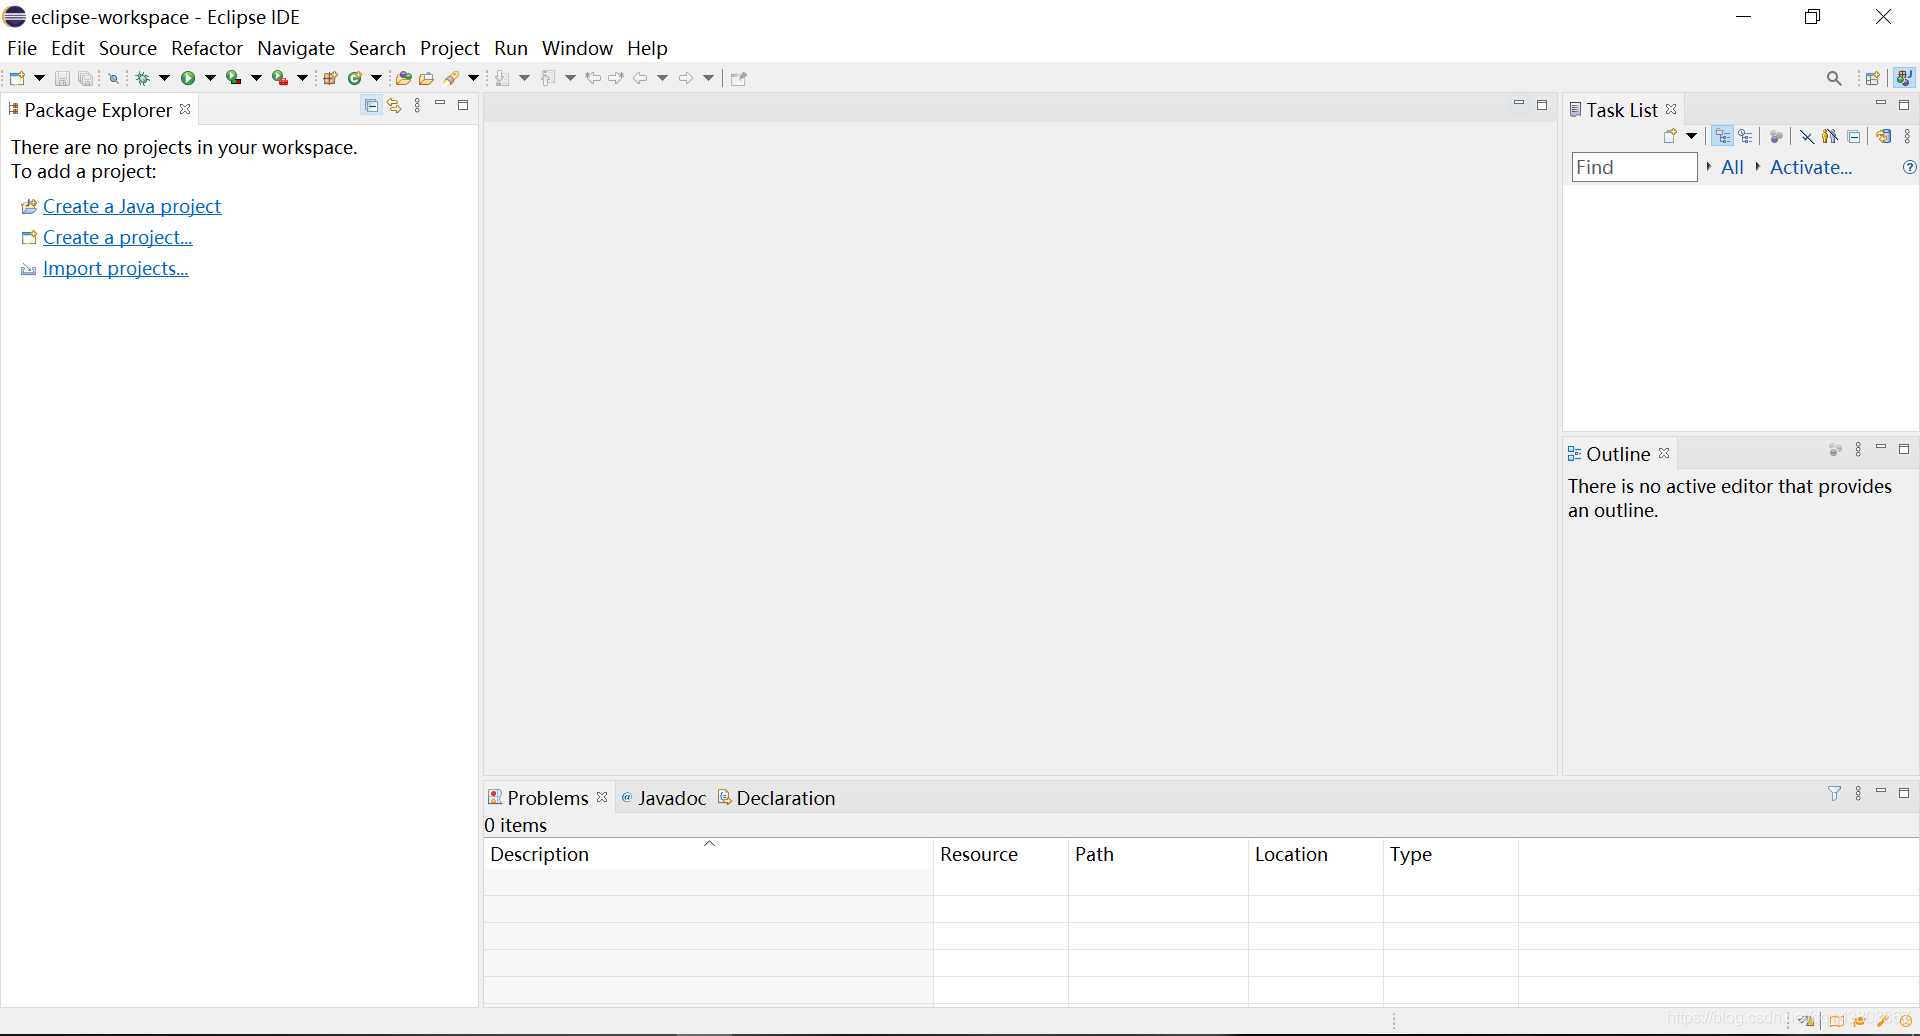
Task: Click Synchronize Changed in Task List
Action: coord(1884,136)
